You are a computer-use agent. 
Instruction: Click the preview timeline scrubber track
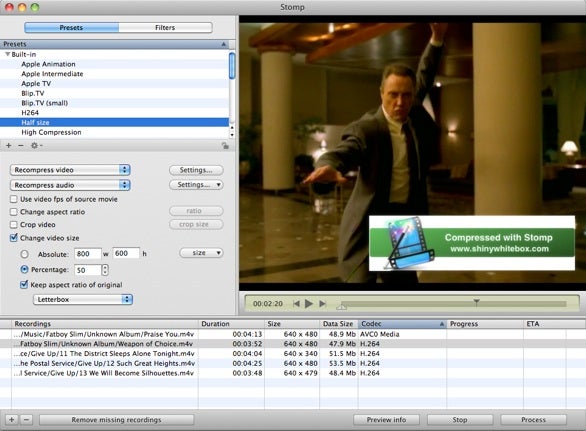453,304
